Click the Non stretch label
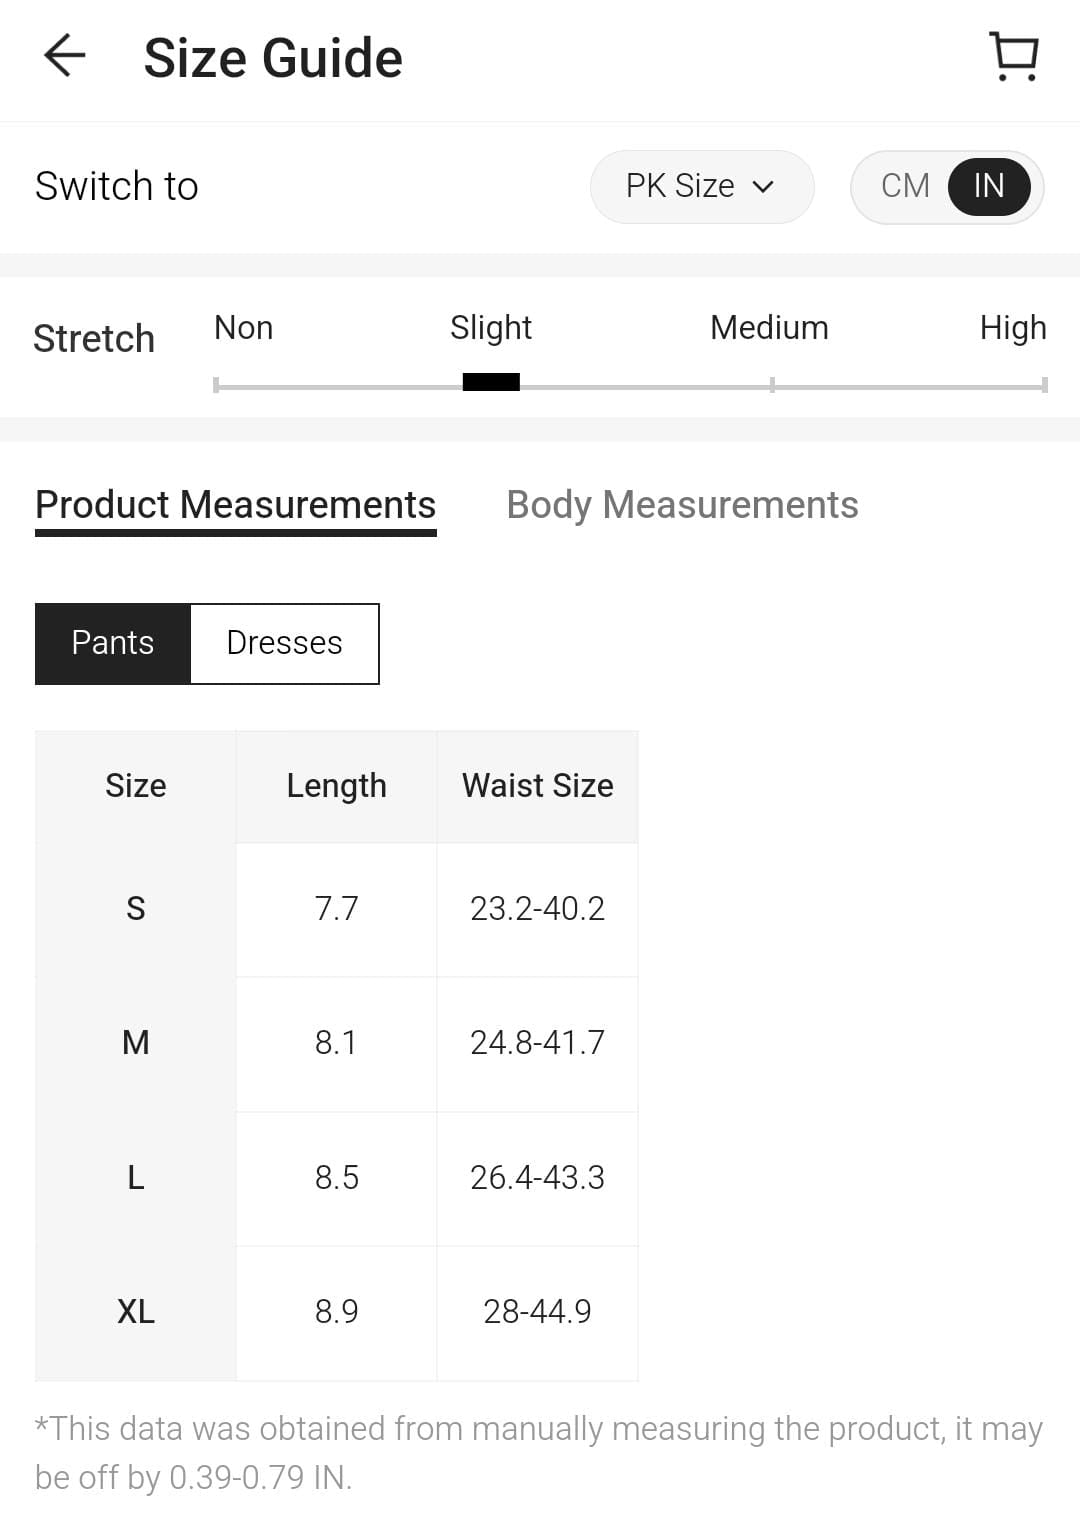This screenshot has width=1080, height=1528. 243,328
